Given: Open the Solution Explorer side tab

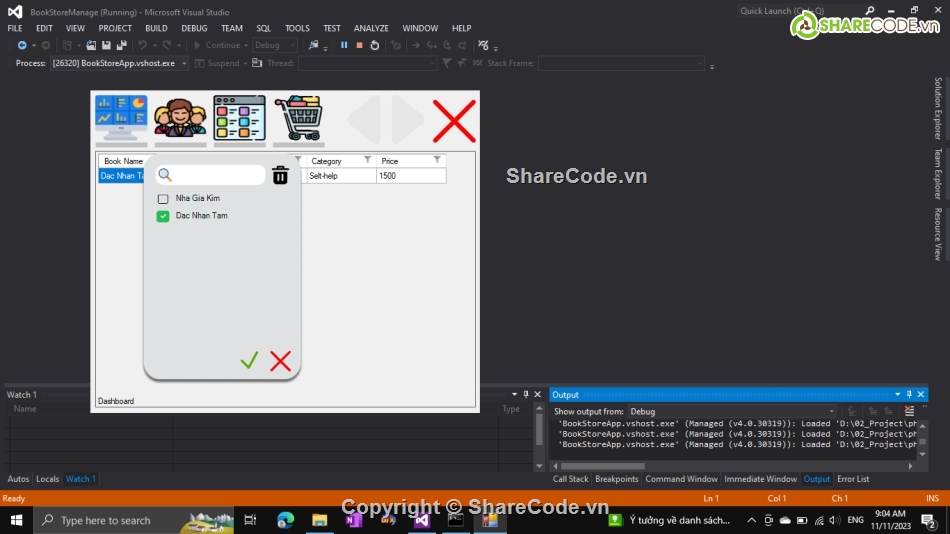Looking at the screenshot, I should tap(938, 108).
